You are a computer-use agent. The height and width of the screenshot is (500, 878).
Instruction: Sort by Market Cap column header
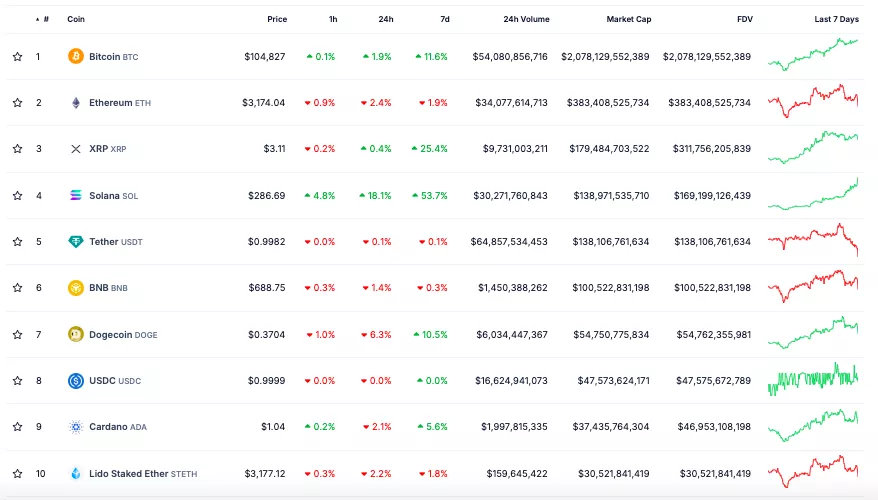click(627, 19)
